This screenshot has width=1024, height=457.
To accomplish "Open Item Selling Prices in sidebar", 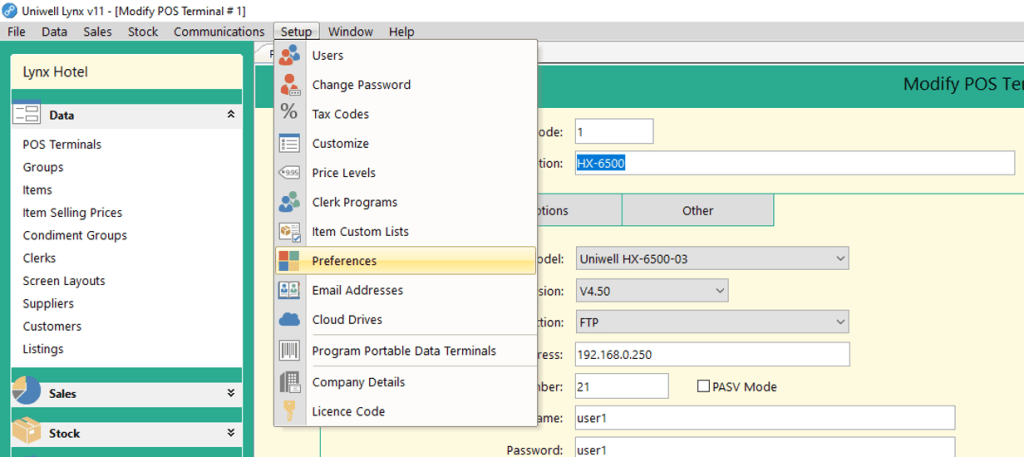I will click(72, 213).
